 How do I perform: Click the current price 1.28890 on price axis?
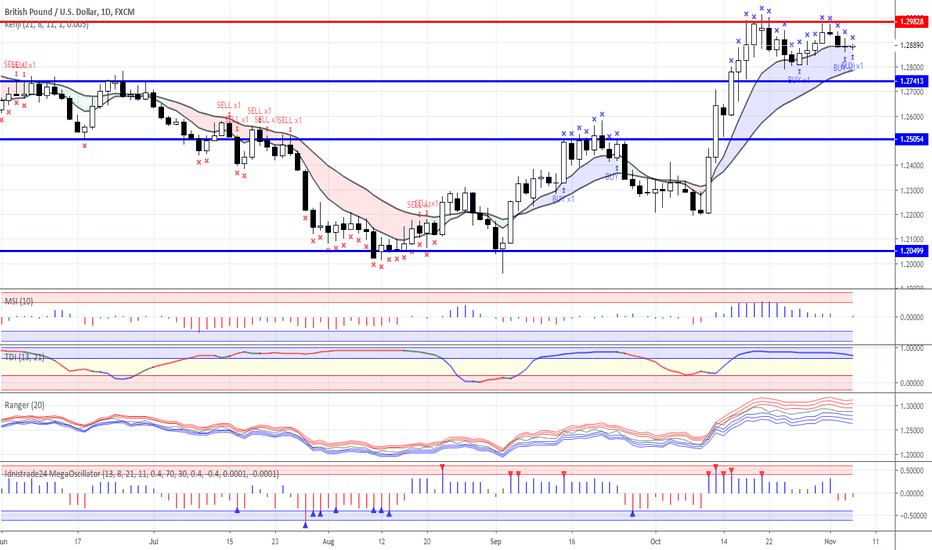911,46
